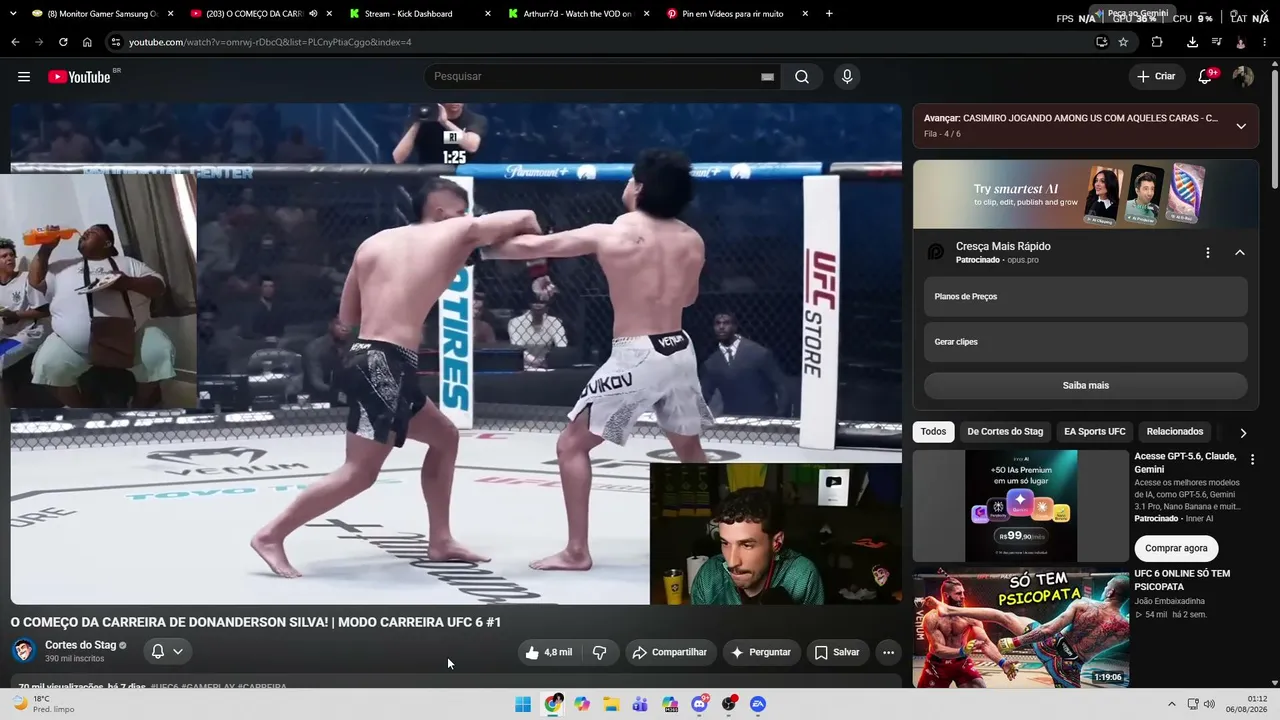Go back in the browser
Viewport: 1280px width, 720px height.
15,42
